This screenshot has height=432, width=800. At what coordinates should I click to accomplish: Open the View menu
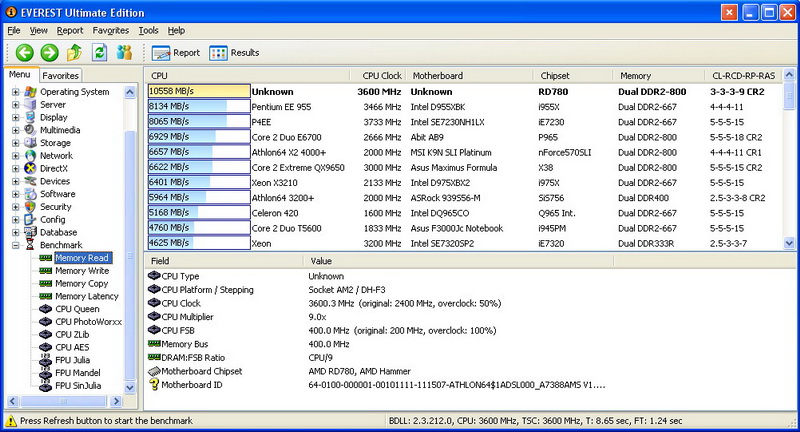point(38,31)
